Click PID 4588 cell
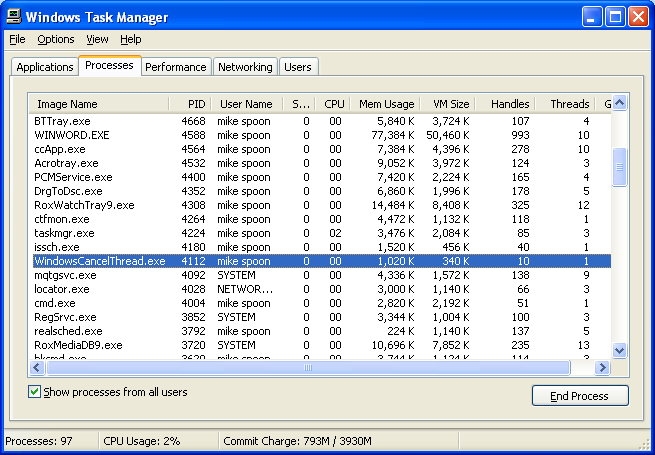The image size is (655, 455). [x=193, y=135]
